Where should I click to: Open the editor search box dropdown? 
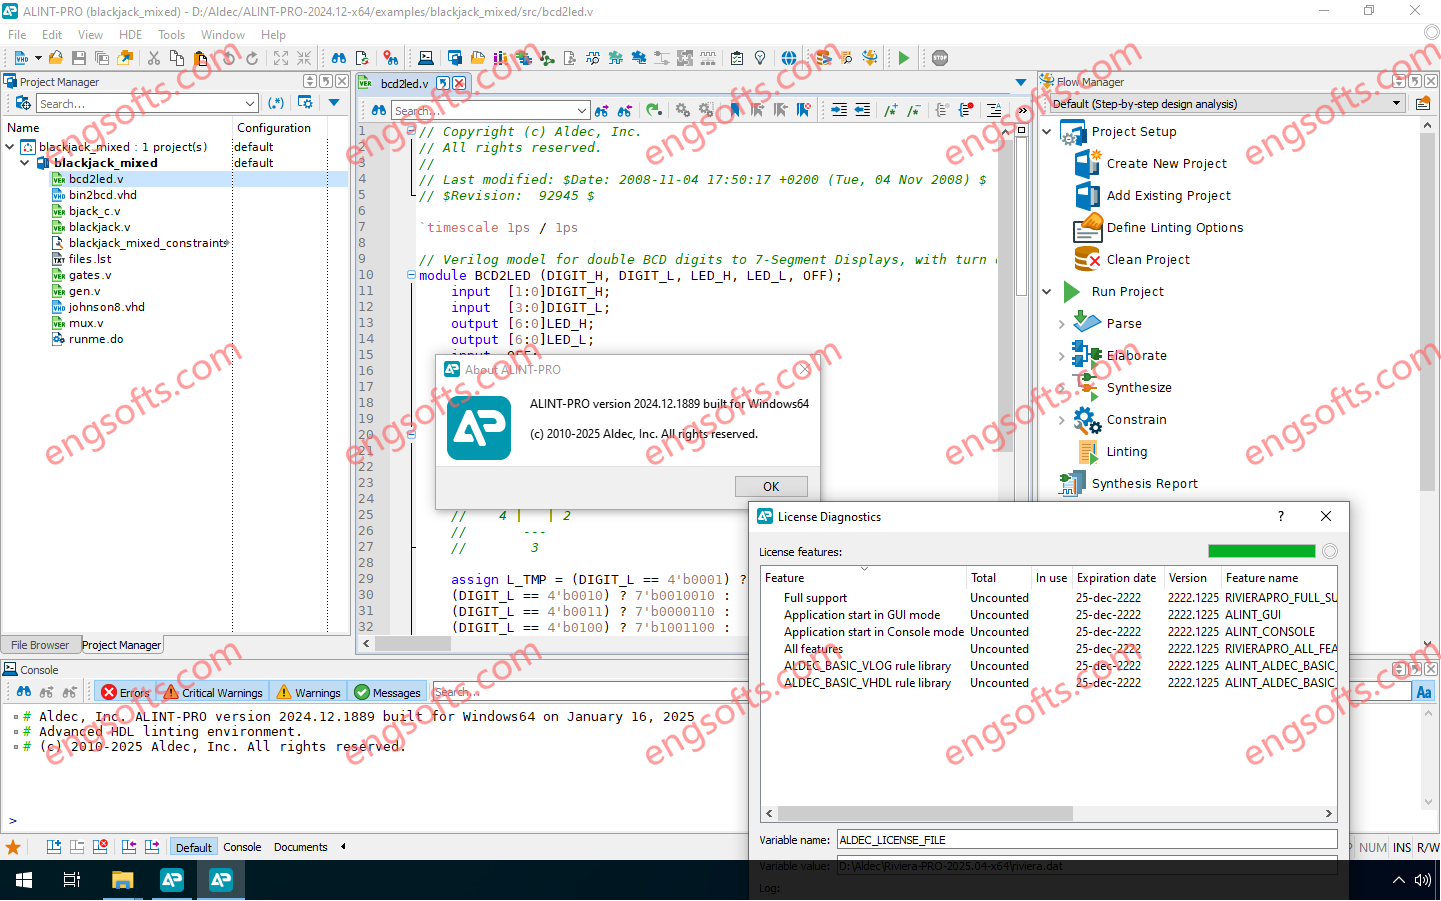pos(582,110)
